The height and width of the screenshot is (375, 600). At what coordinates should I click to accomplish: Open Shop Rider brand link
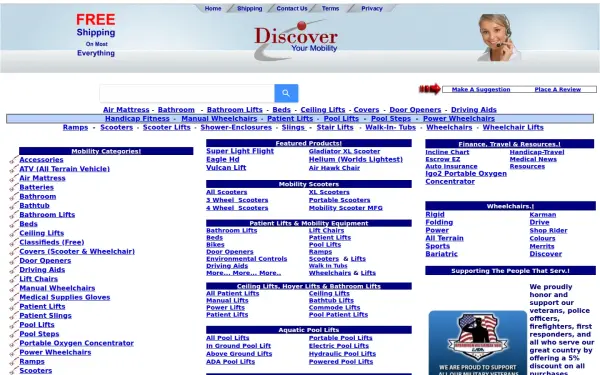click(548, 230)
